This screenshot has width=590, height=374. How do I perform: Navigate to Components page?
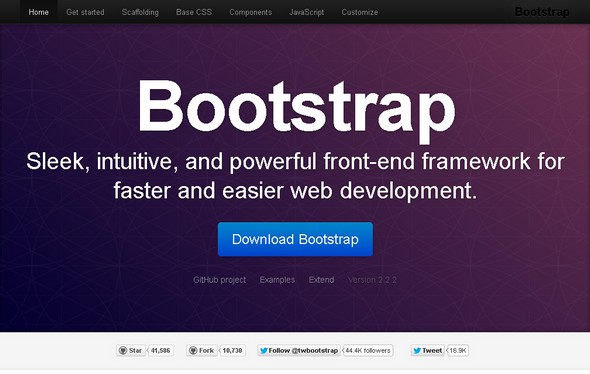[251, 12]
